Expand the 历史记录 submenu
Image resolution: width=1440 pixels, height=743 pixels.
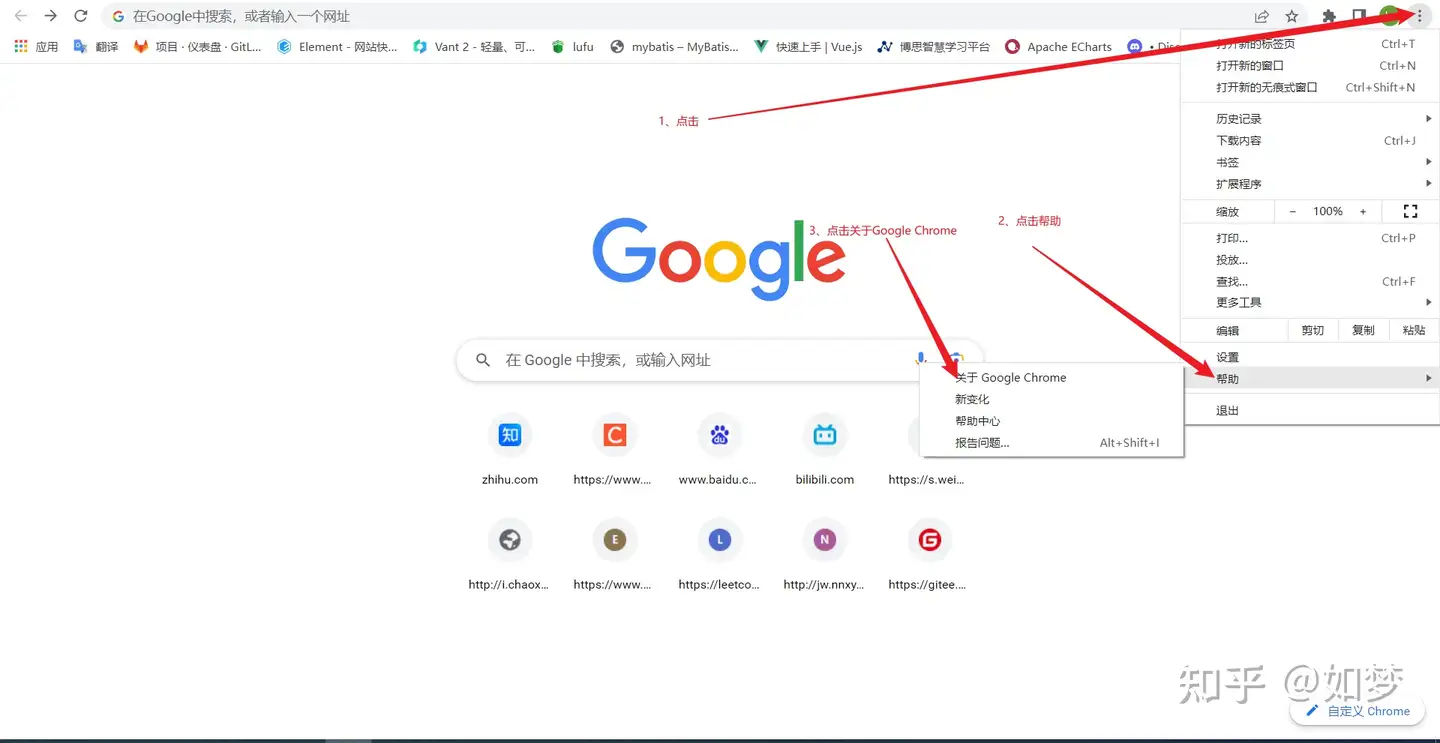click(1310, 119)
